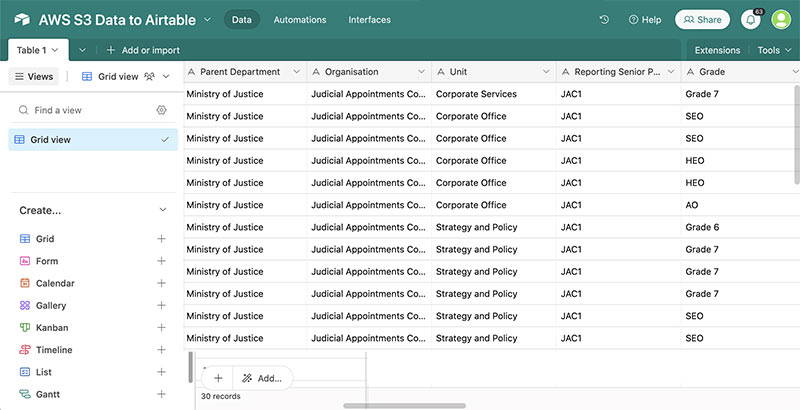
Task: Open the base history clock icon
Action: coord(604,20)
